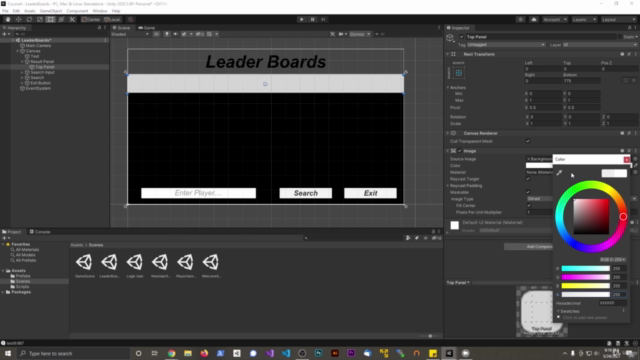Click the saturation square in the color picker

pyautogui.click(x=591, y=217)
